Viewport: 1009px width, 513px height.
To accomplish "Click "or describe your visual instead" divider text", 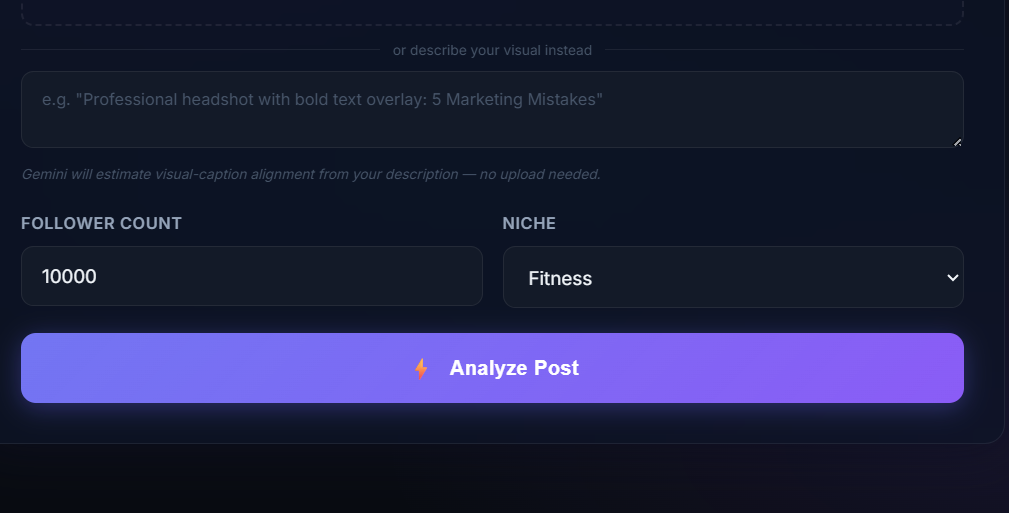I will (492, 50).
